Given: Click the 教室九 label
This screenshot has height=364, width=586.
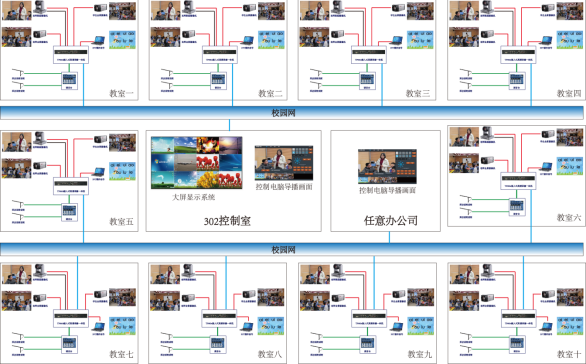Looking at the screenshot, I should (x=420, y=354).
